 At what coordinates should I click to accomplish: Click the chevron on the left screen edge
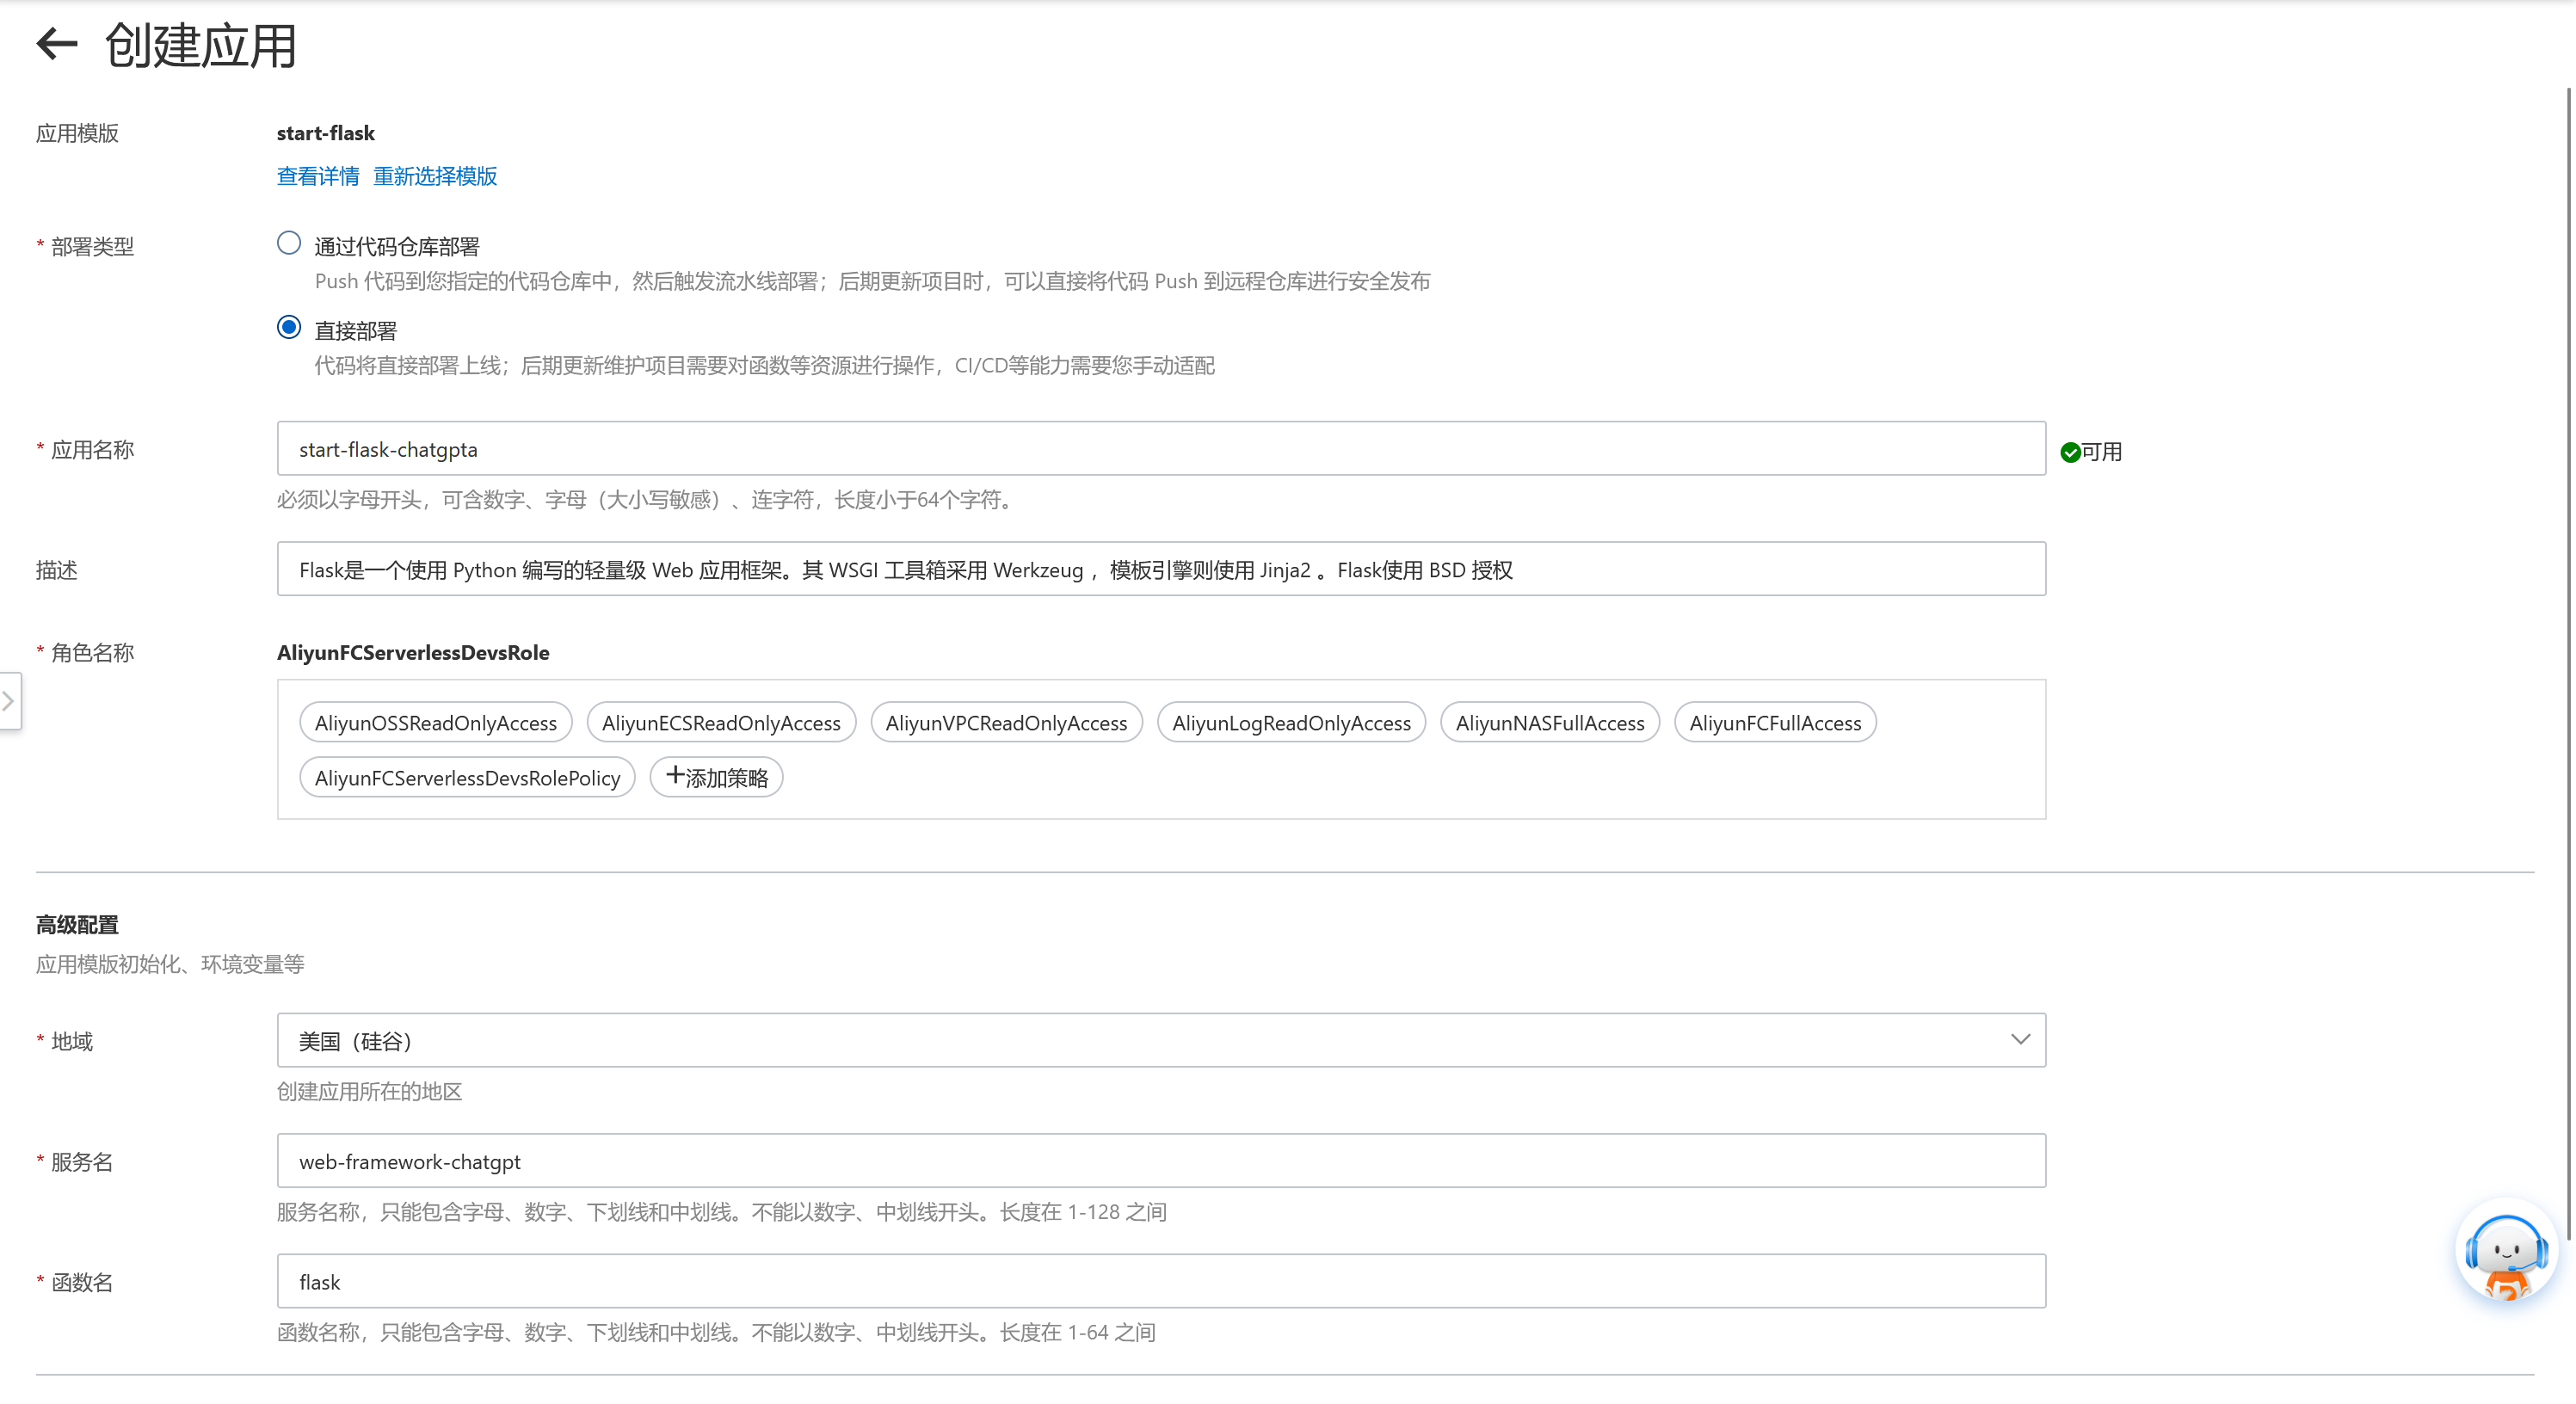[9, 700]
